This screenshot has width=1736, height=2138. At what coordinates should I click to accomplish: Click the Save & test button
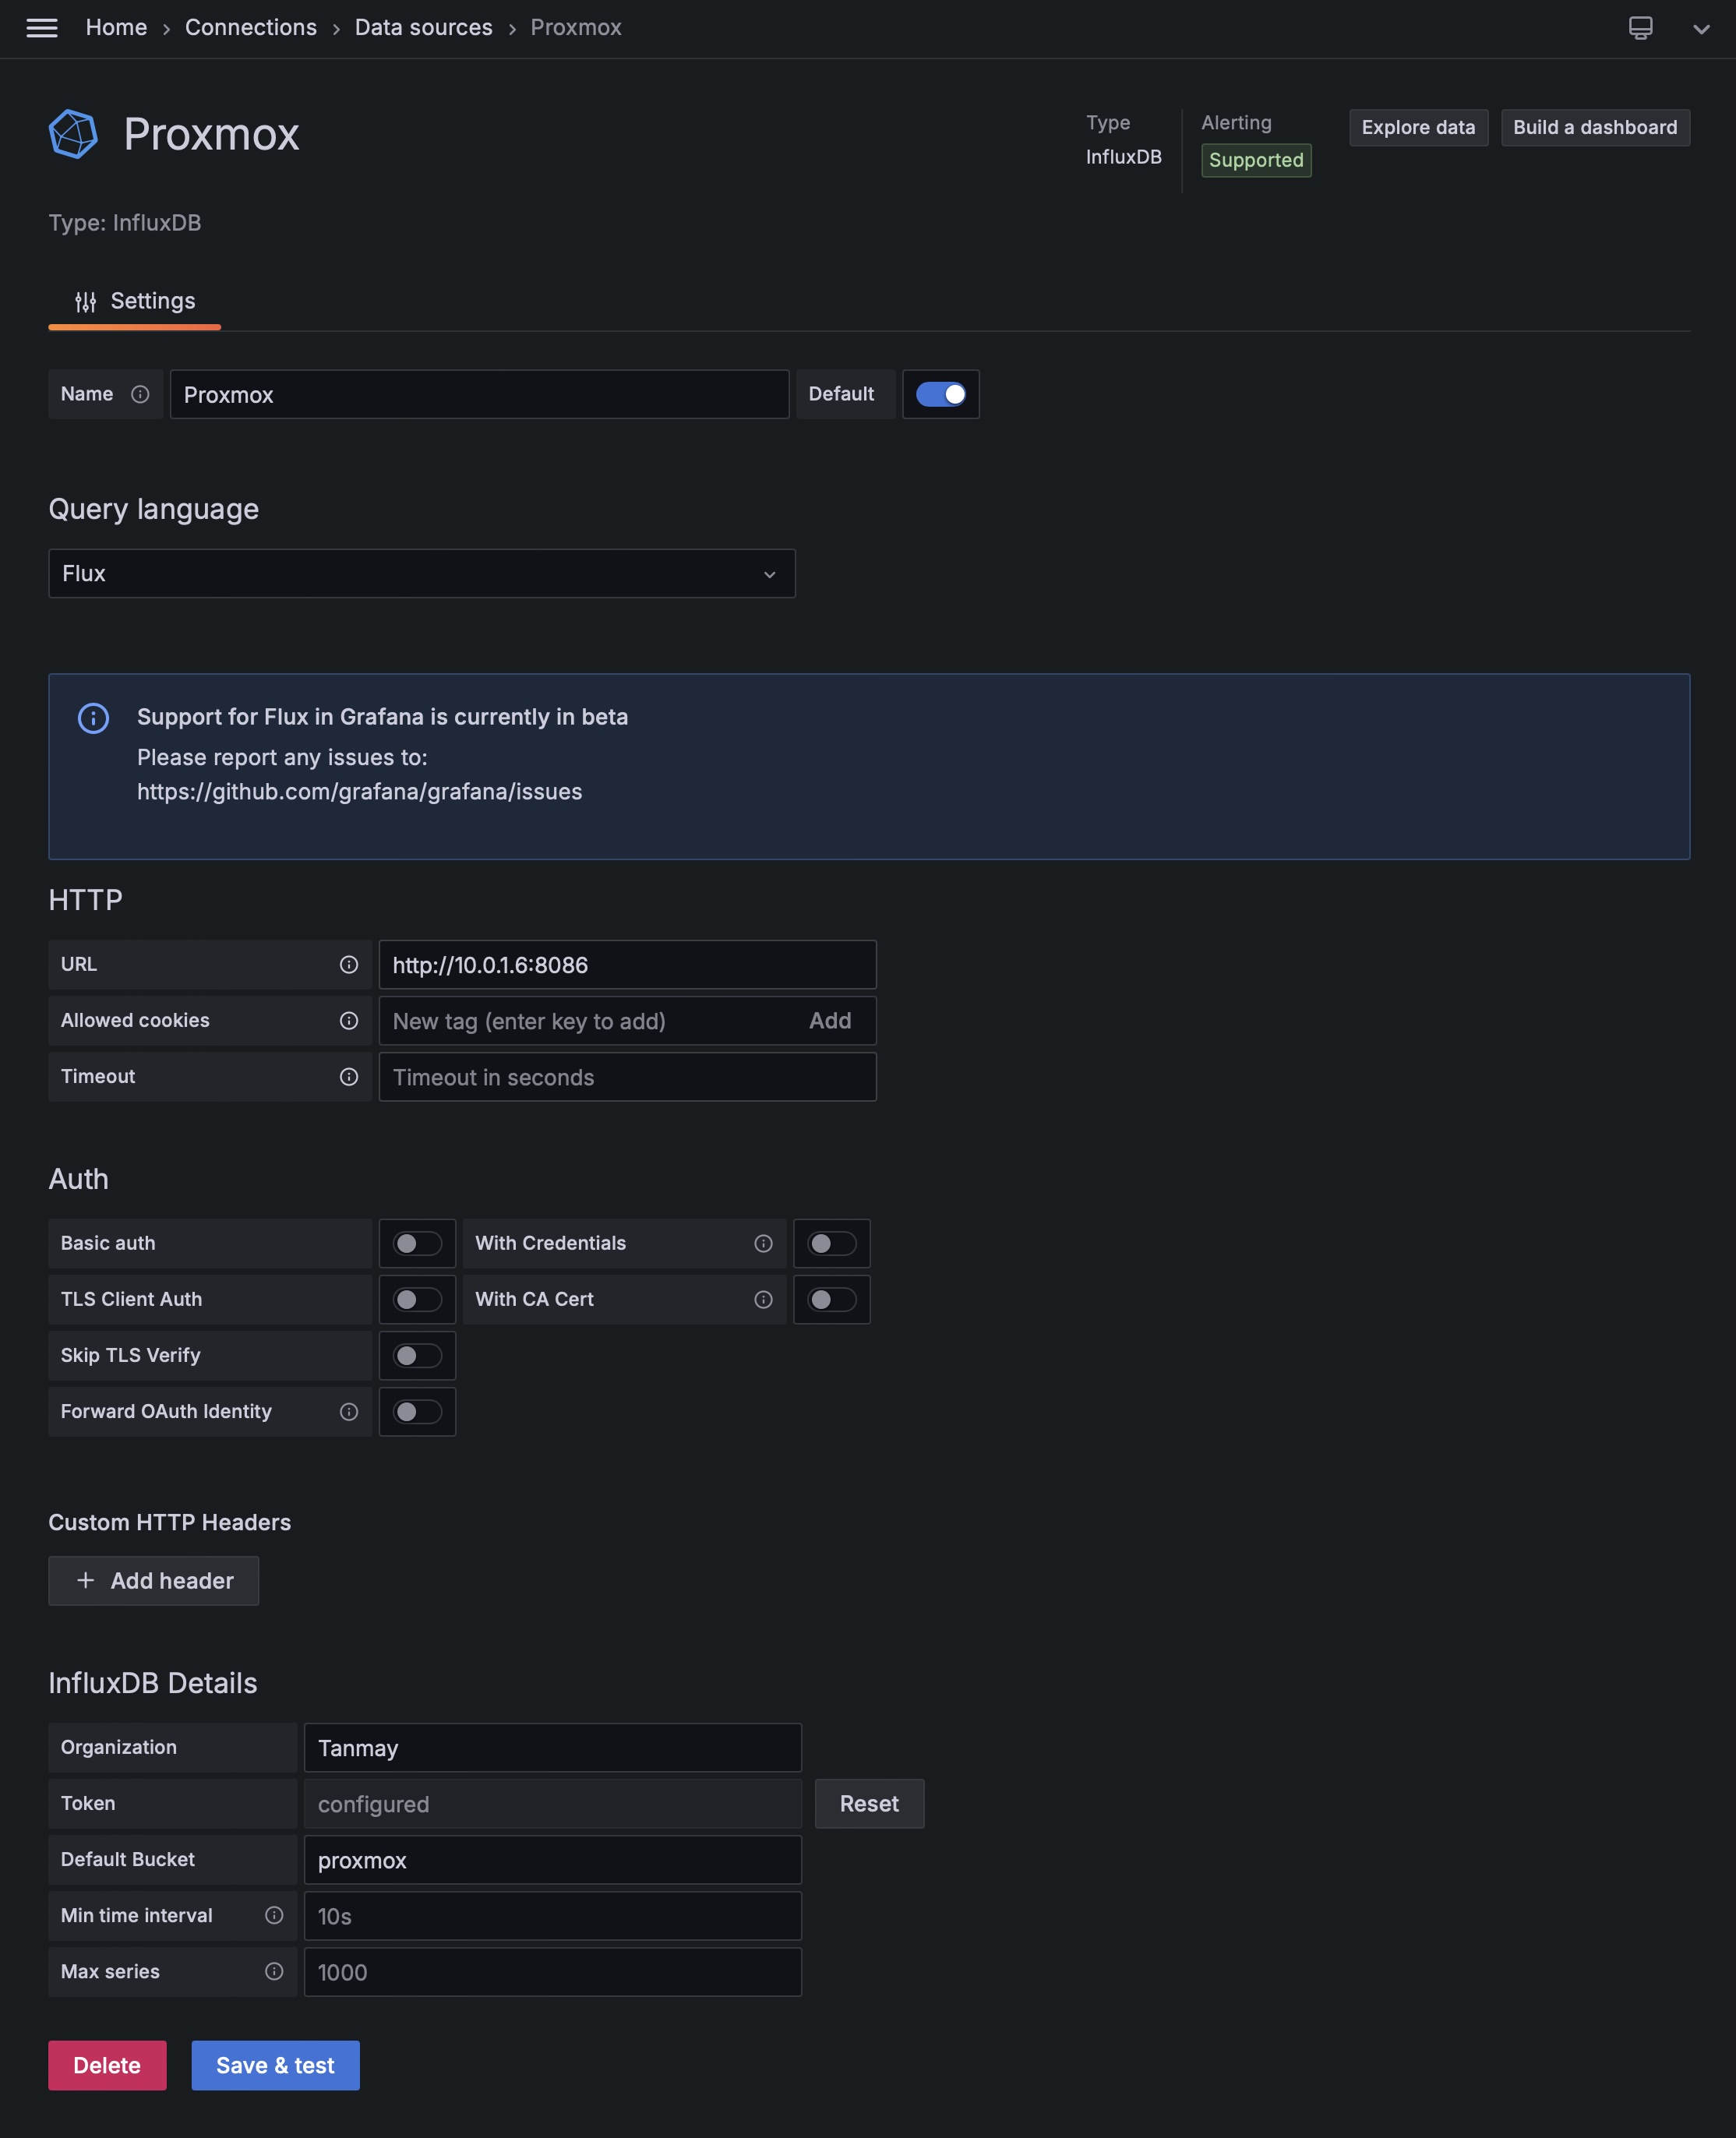275,2065
